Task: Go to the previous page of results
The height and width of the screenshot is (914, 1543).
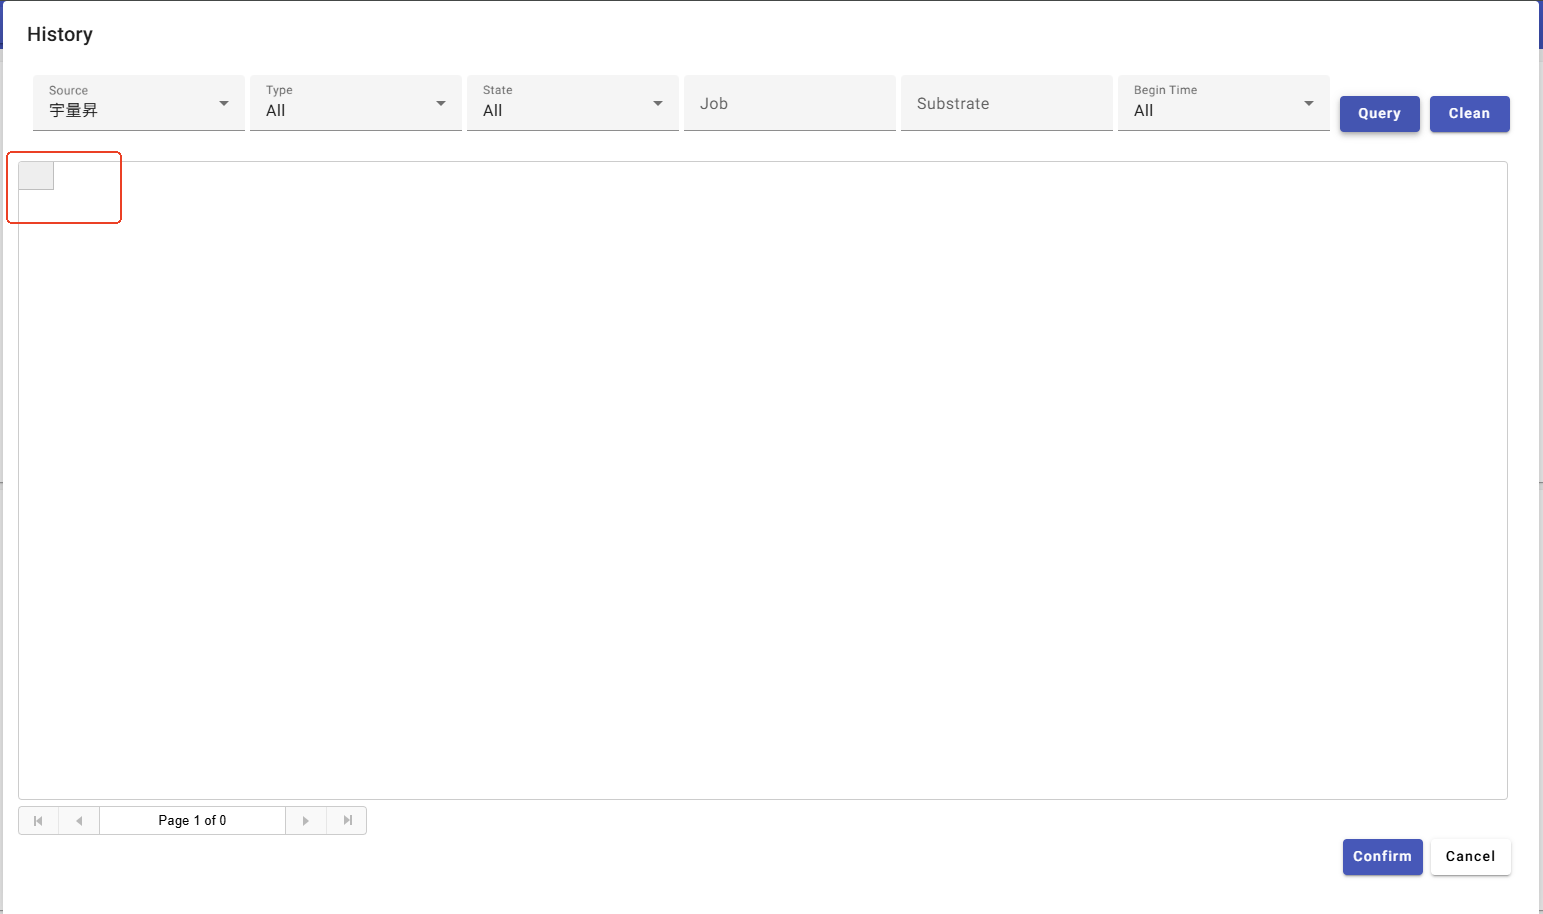Action: coord(79,821)
